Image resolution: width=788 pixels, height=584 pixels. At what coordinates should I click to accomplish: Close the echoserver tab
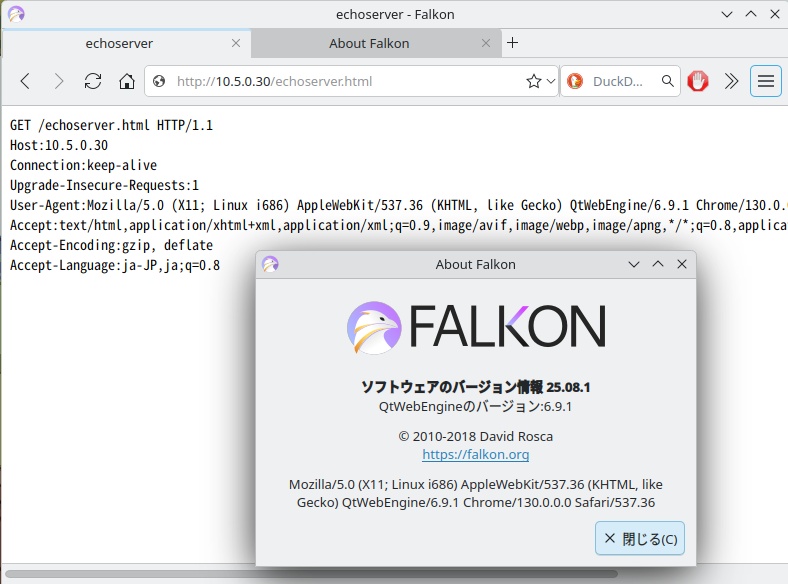[236, 43]
